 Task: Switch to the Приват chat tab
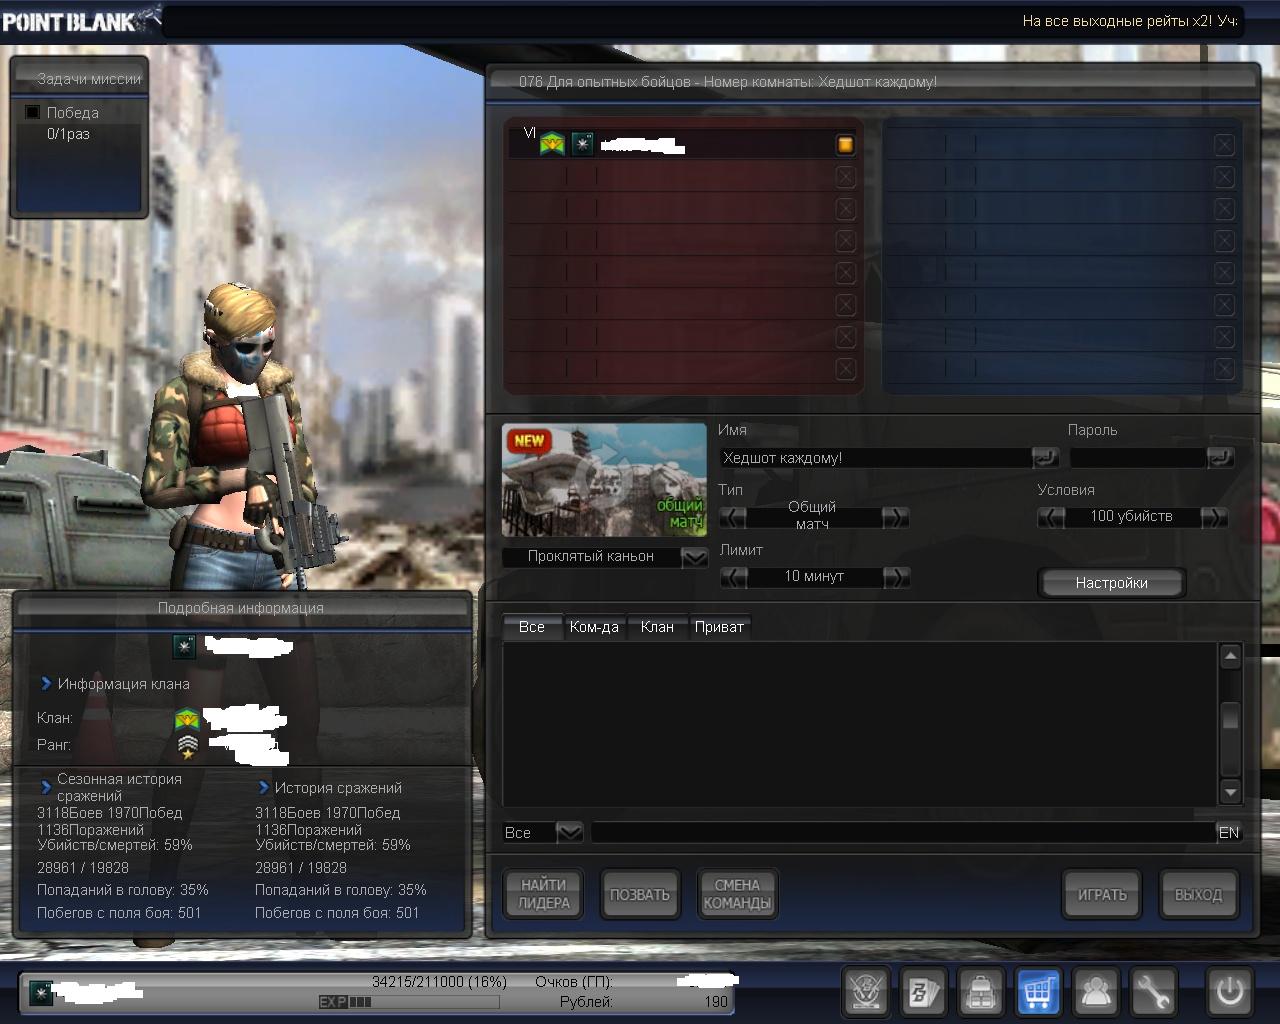(719, 627)
